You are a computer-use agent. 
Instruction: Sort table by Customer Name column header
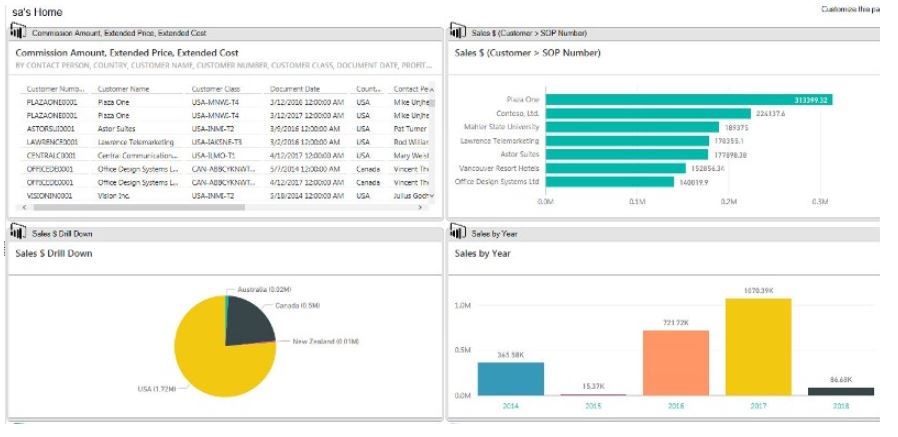123,89
